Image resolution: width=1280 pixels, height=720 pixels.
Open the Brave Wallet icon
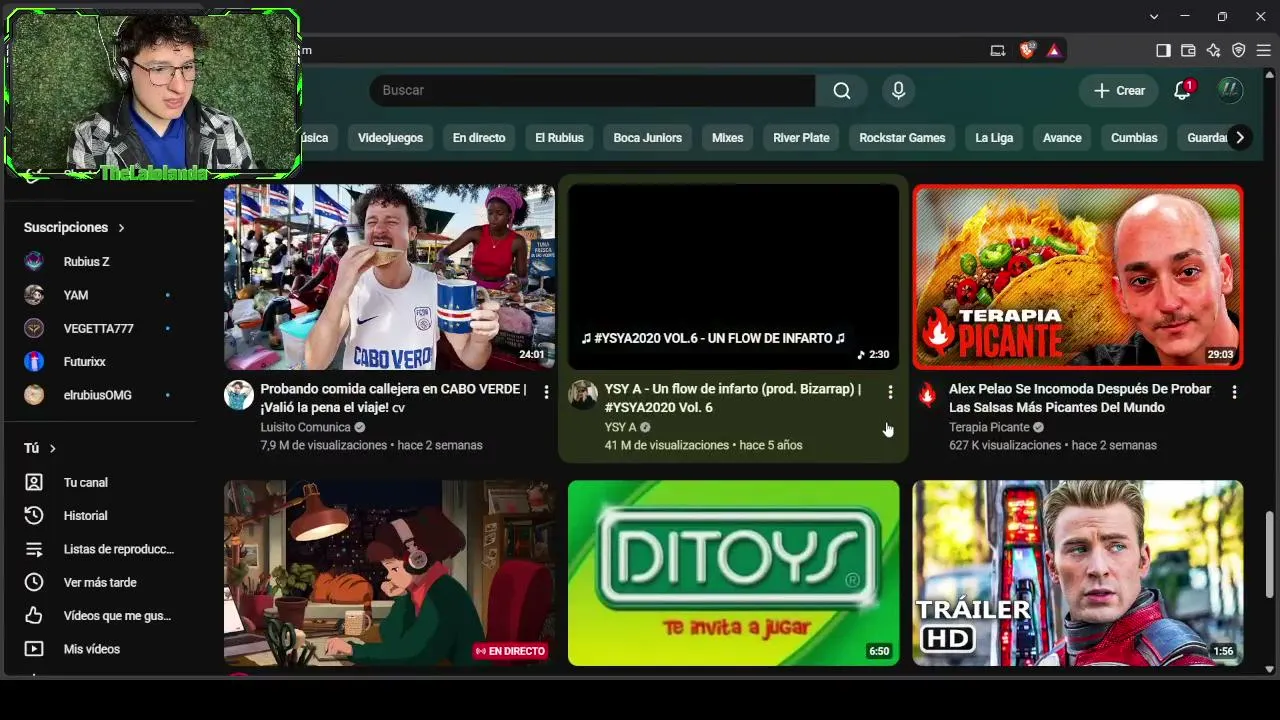pos(1188,50)
